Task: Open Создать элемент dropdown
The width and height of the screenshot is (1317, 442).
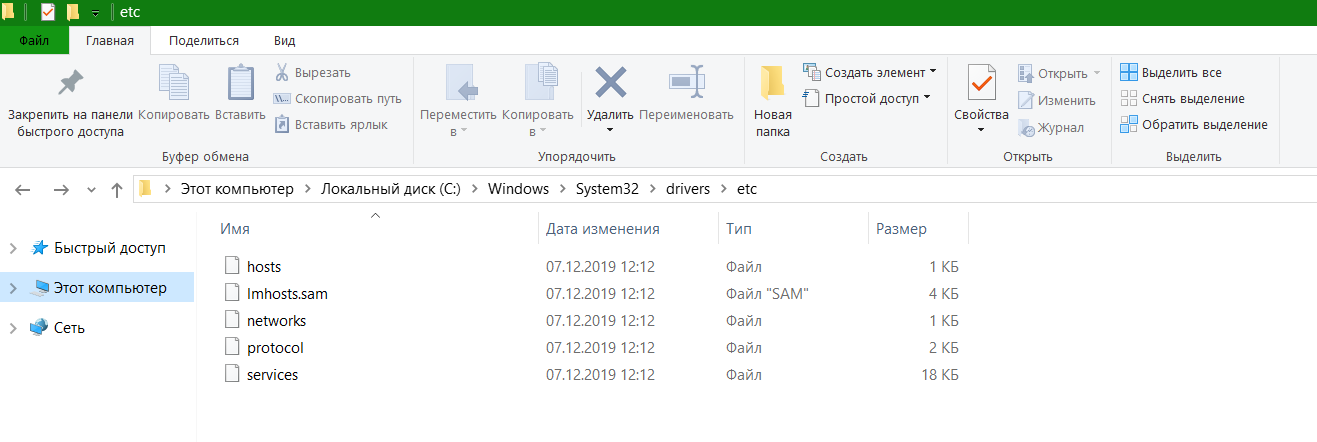Action: [870, 73]
